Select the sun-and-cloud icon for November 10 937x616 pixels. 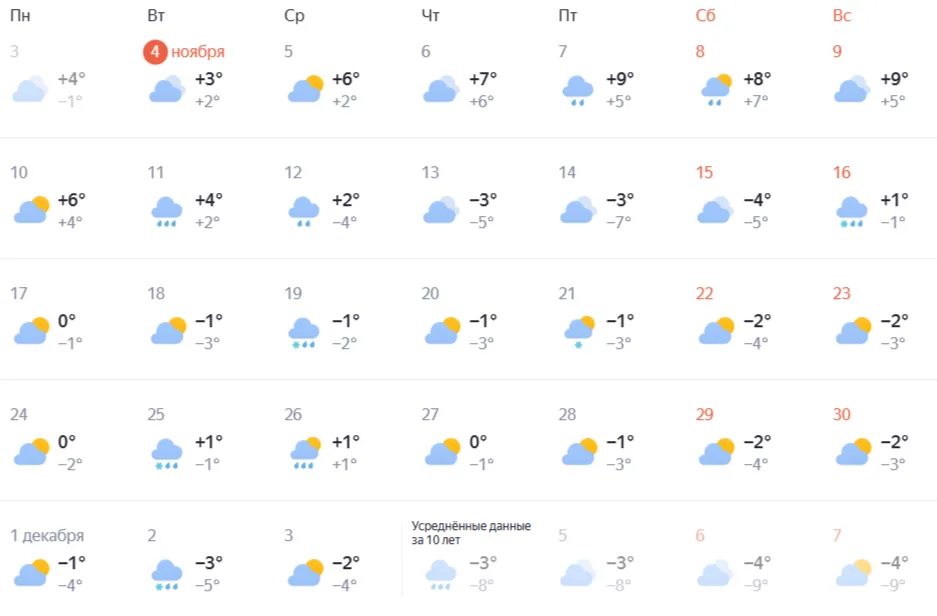(31, 210)
